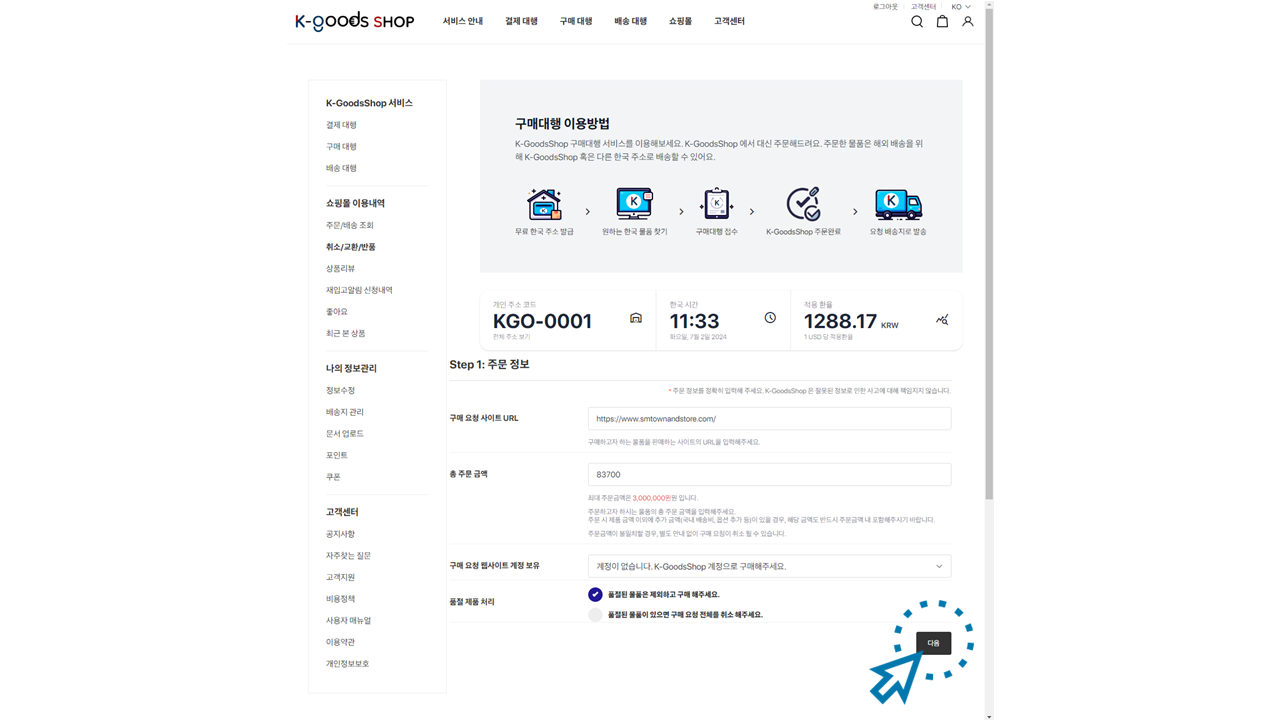Screen dimensions: 1280x720
Task: Click the free Korean address house icon
Action: (544, 204)
